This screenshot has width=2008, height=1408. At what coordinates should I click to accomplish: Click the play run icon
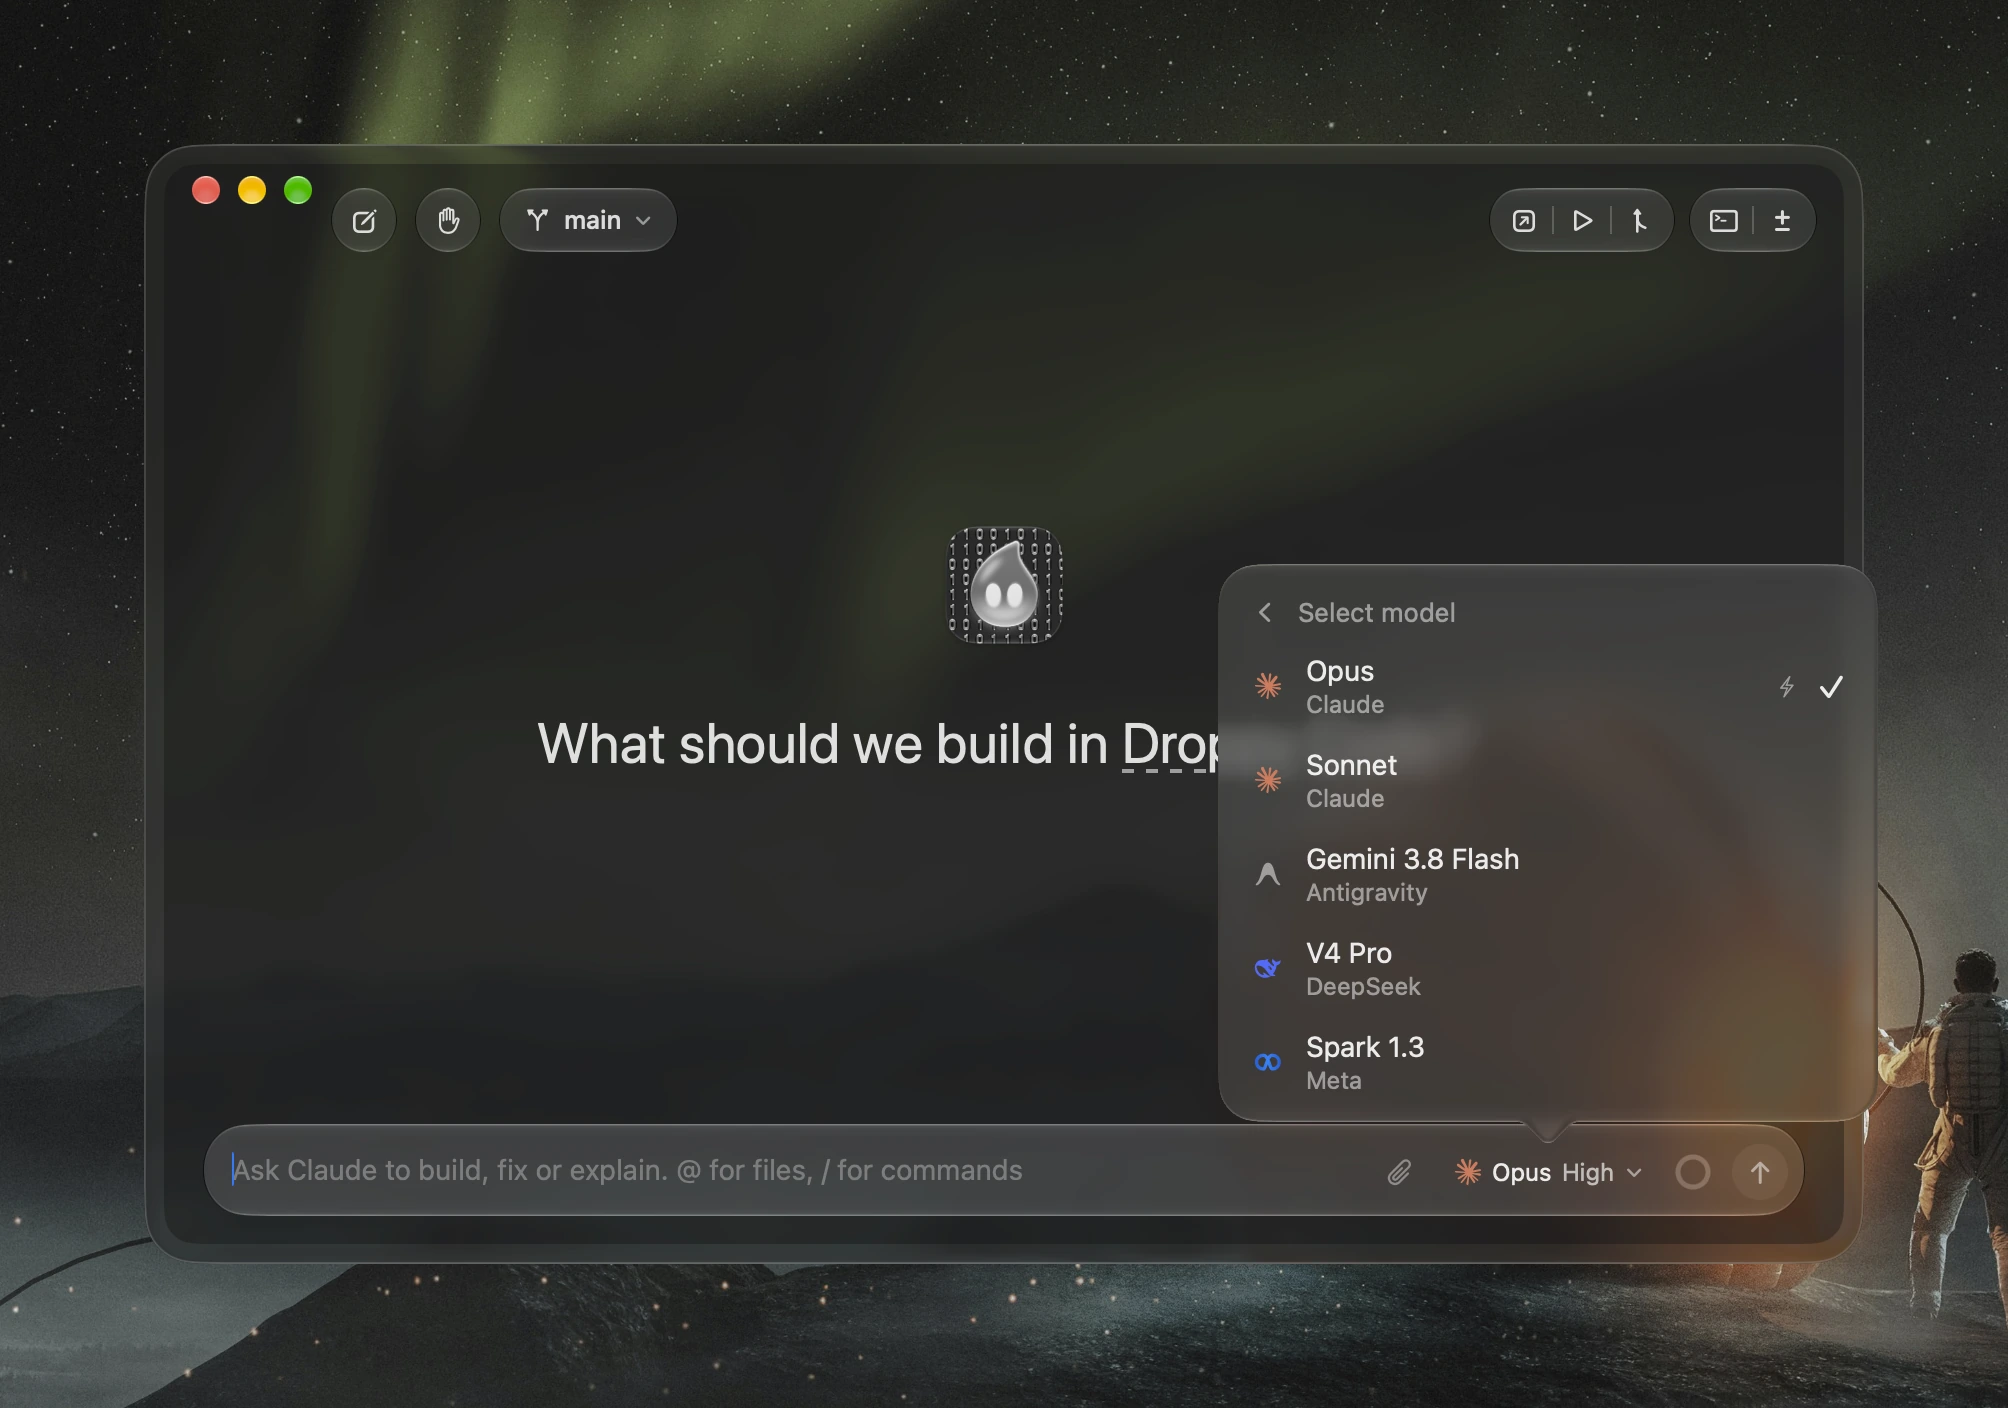click(1582, 220)
